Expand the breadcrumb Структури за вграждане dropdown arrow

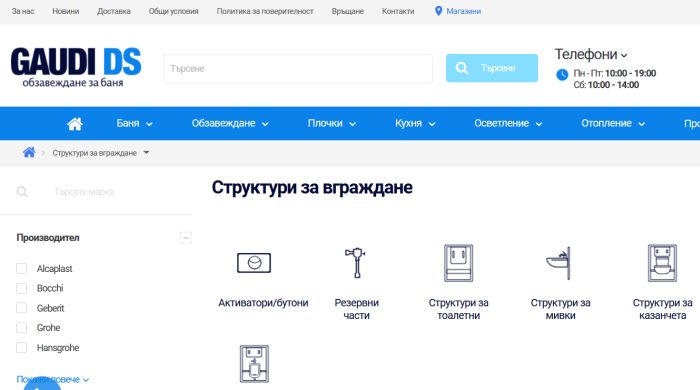[146, 153]
